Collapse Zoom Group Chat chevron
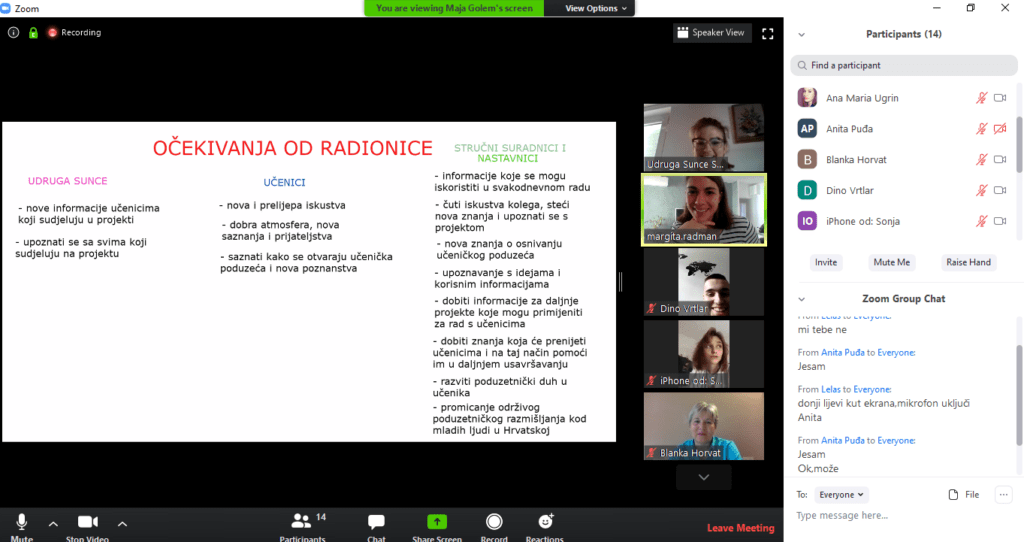The image size is (1024, 542). 801,299
